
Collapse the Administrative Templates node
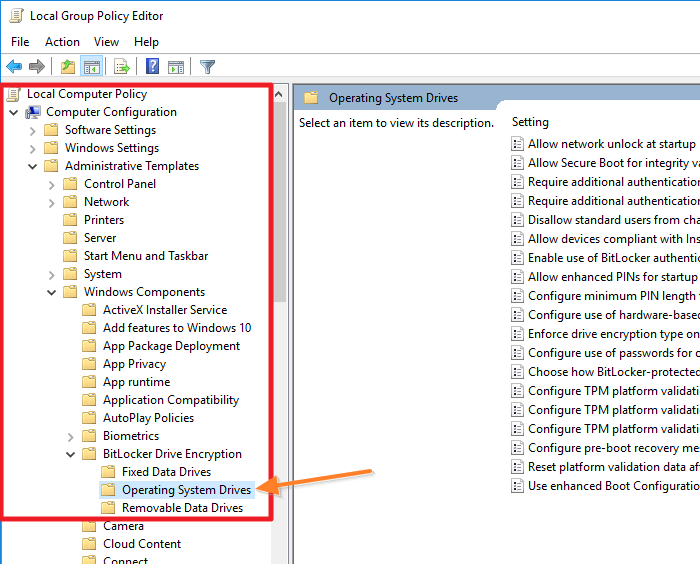tap(33, 167)
